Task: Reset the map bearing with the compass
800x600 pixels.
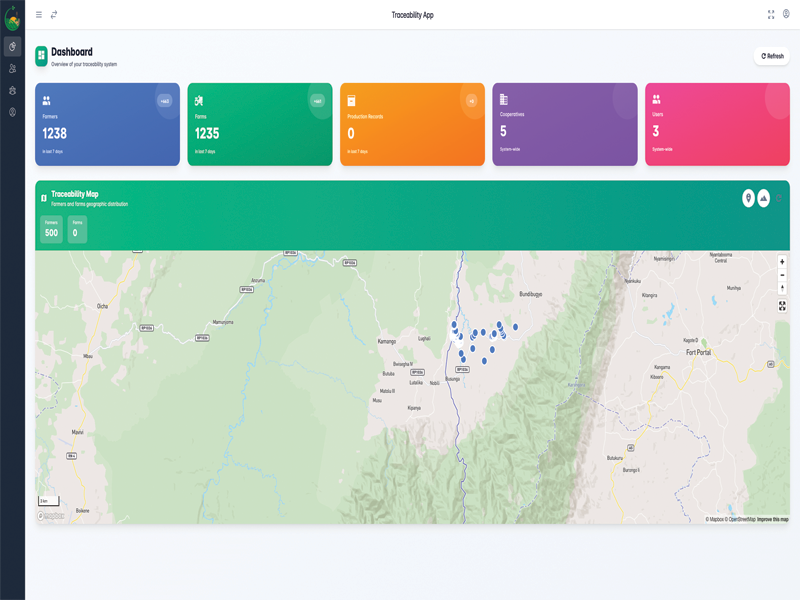Action: [782, 289]
